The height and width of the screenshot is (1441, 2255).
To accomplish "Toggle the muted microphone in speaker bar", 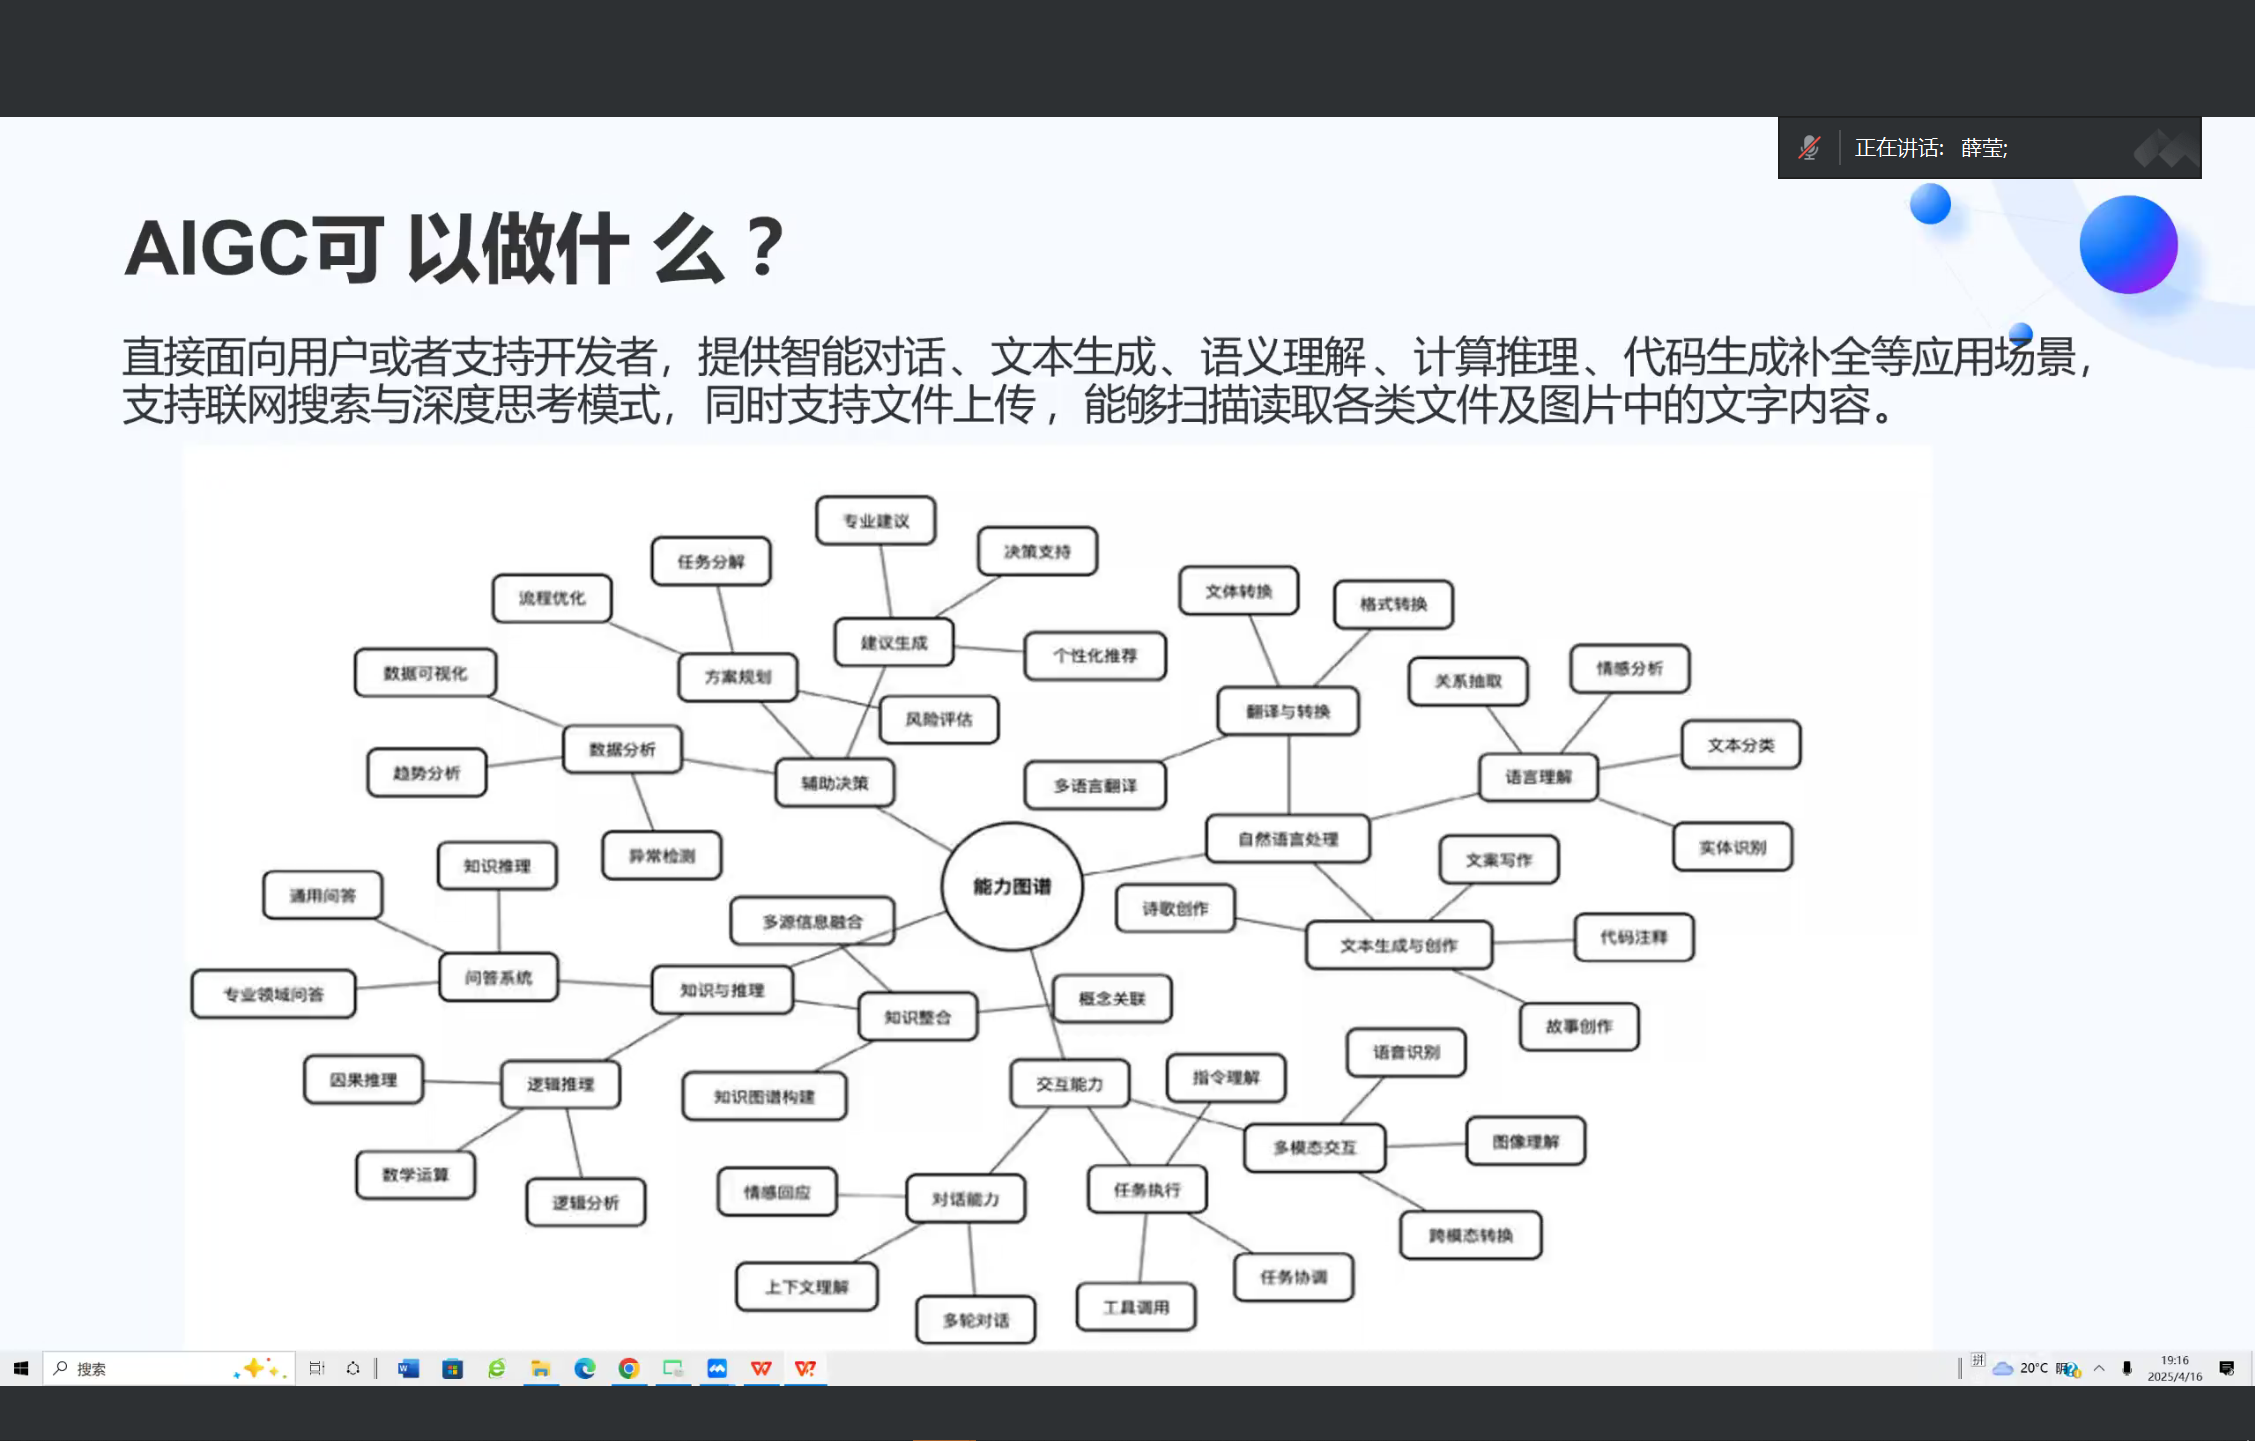I will (x=1809, y=148).
